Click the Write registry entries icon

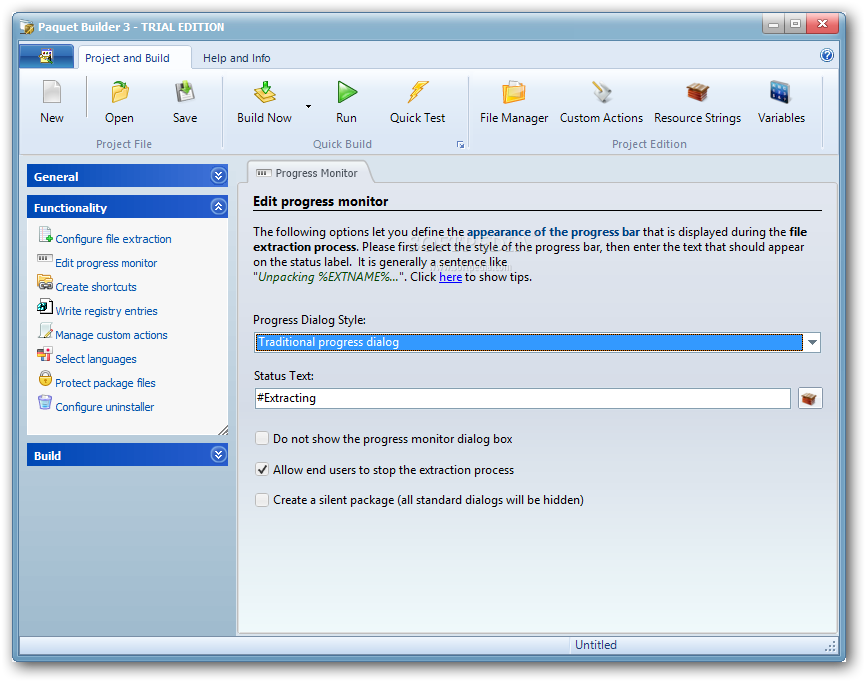pos(45,306)
